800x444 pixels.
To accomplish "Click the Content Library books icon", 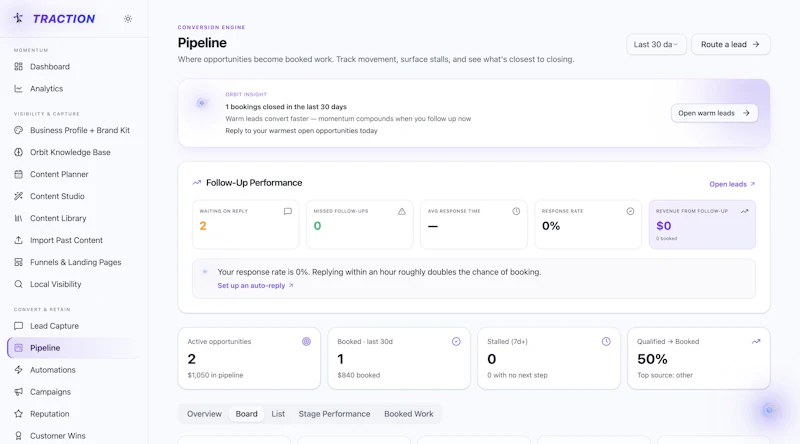I will [18, 218].
